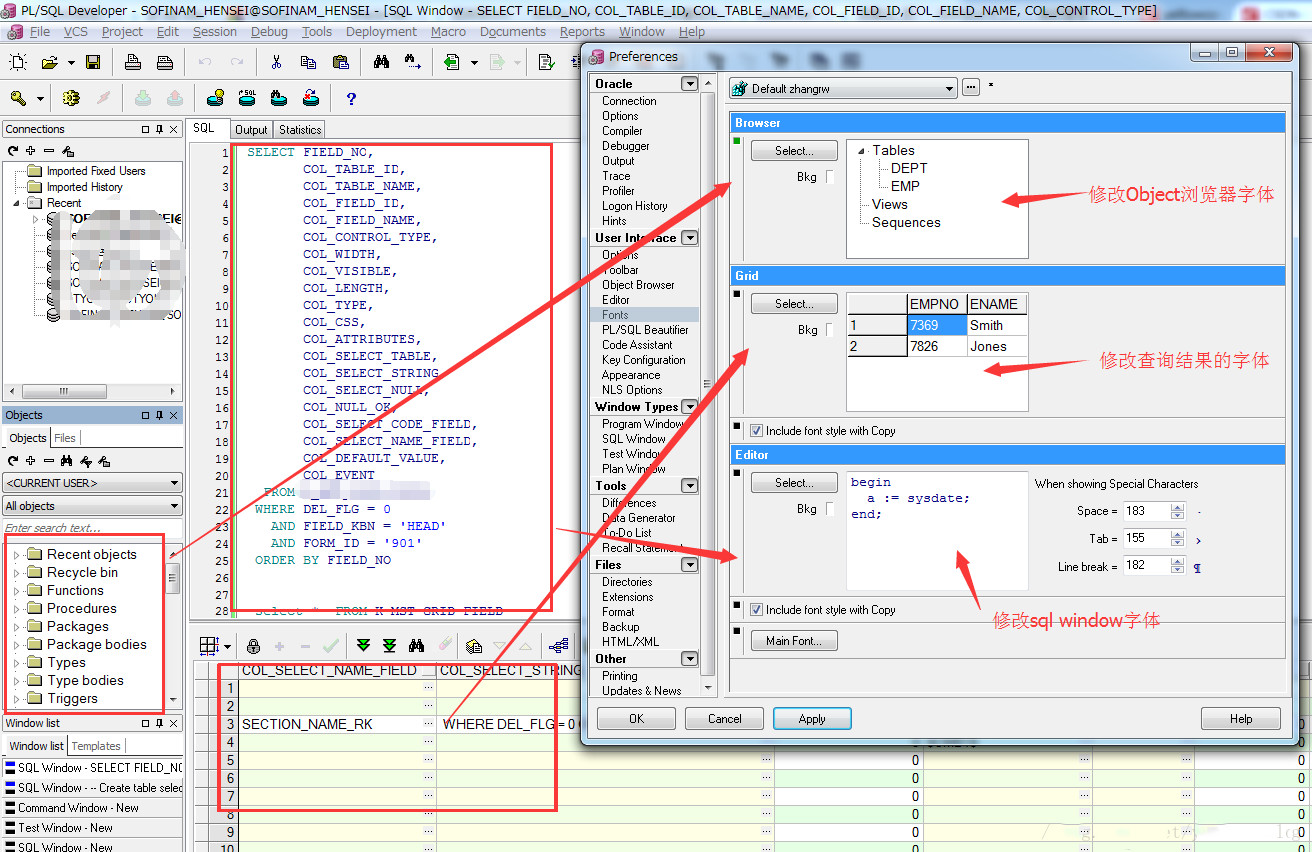Screen dimensions: 1312x852
Task: Open the Deployment menu
Action: click(381, 32)
